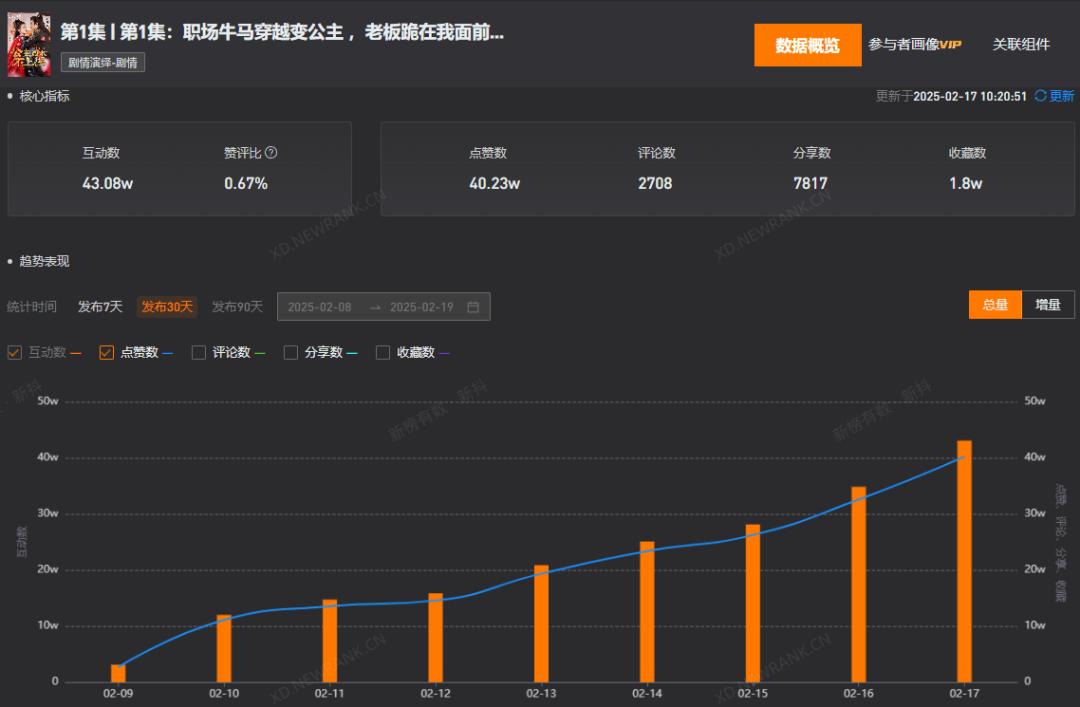Toggle the 互动数 checkbox
The width and height of the screenshot is (1080, 707).
point(14,352)
